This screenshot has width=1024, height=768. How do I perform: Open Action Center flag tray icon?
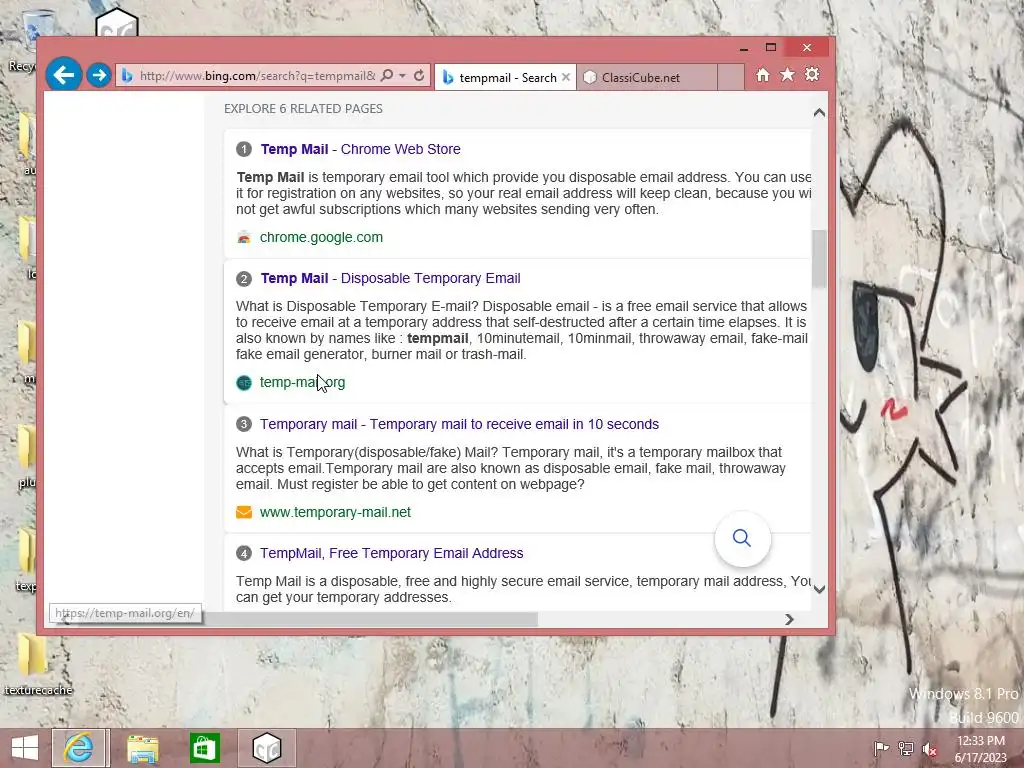click(x=881, y=748)
